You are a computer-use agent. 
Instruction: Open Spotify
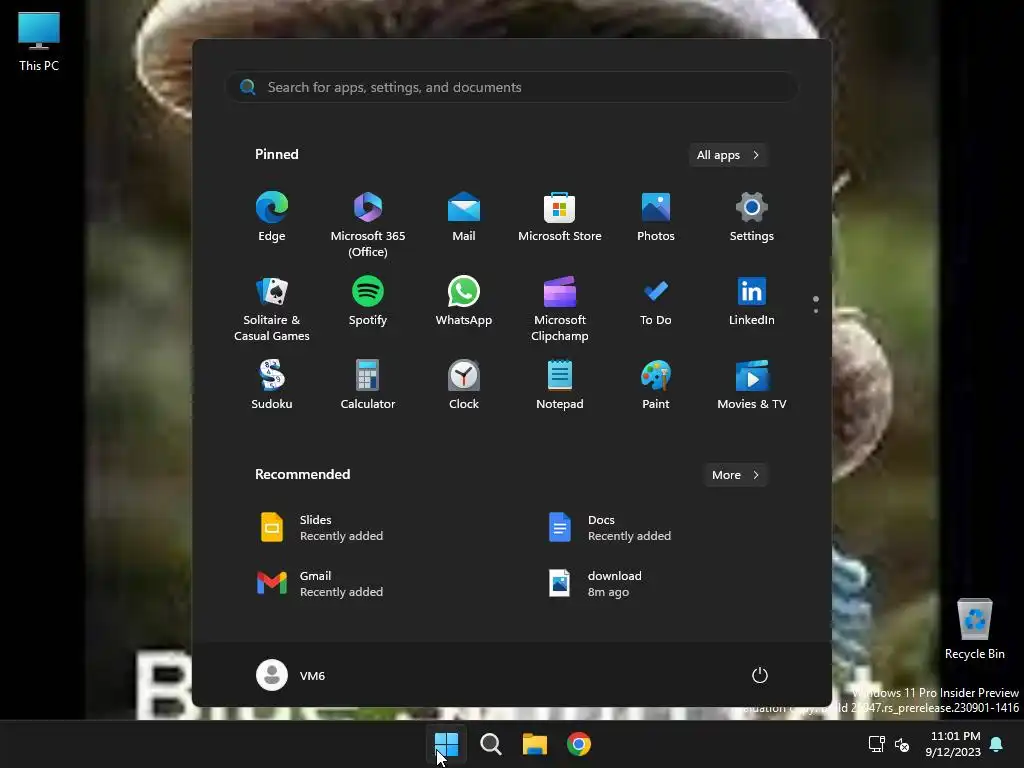368,302
